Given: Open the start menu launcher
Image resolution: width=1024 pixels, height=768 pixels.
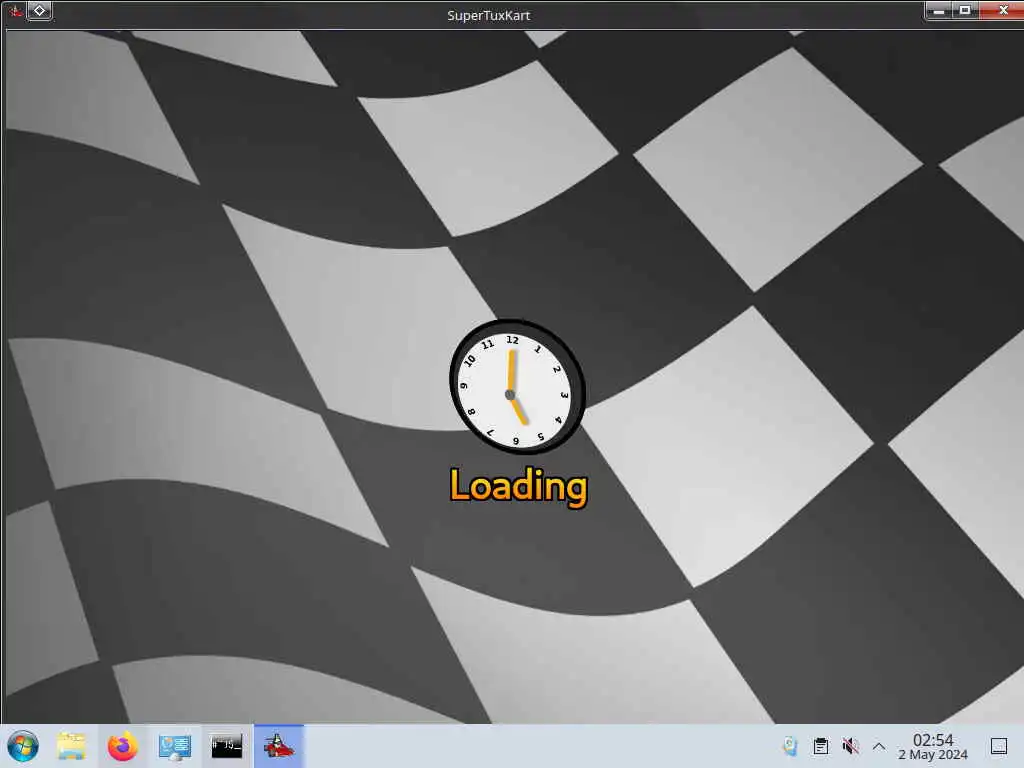Looking at the screenshot, I should point(23,746).
